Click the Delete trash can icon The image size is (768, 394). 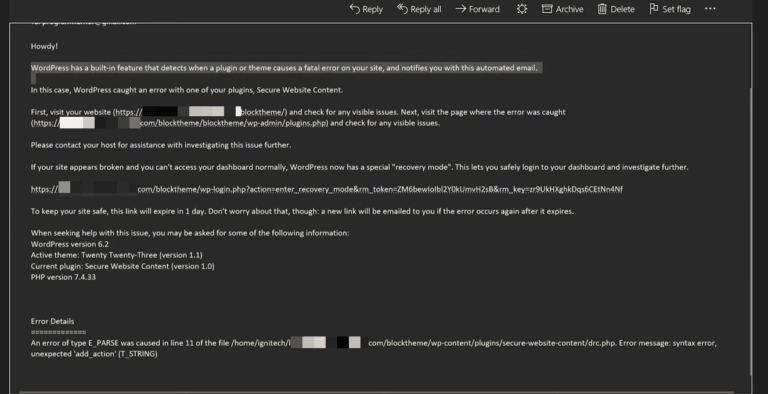tap(602, 9)
